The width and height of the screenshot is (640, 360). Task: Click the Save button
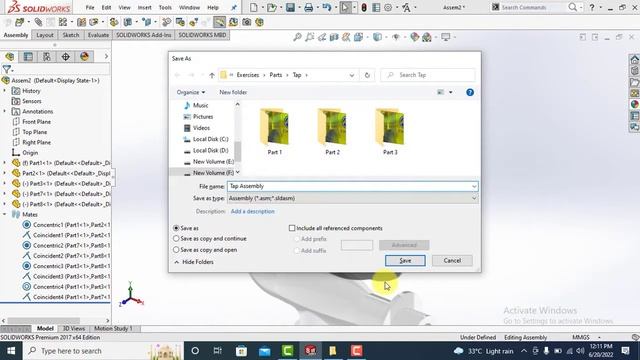pyautogui.click(x=405, y=260)
